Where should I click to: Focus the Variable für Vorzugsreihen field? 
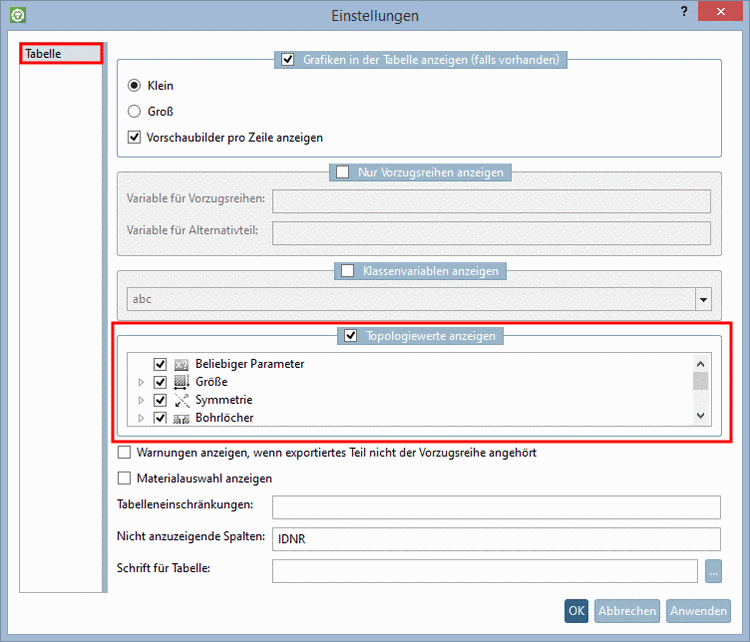tap(491, 201)
